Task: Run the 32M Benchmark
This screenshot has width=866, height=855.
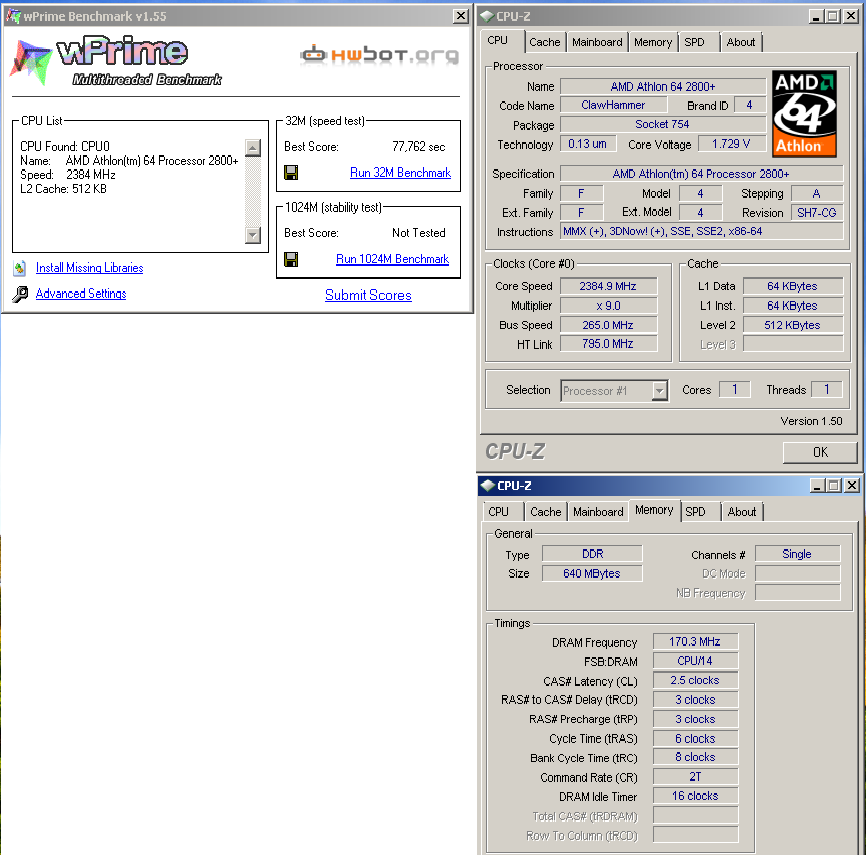Action: point(400,173)
